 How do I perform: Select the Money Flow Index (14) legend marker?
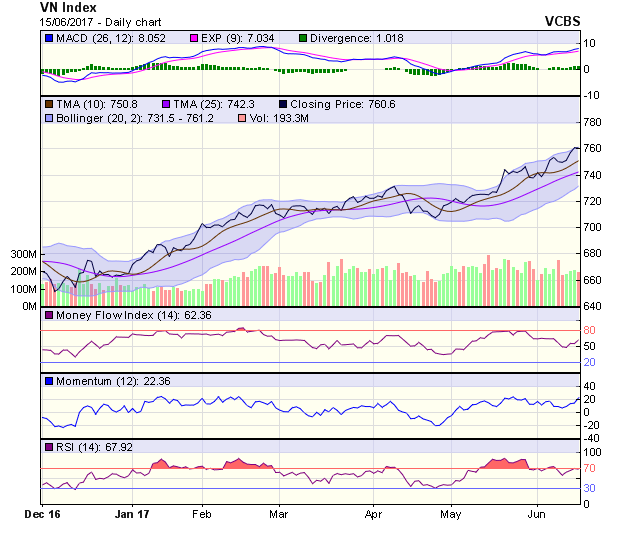pyautogui.click(x=49, y=316)
